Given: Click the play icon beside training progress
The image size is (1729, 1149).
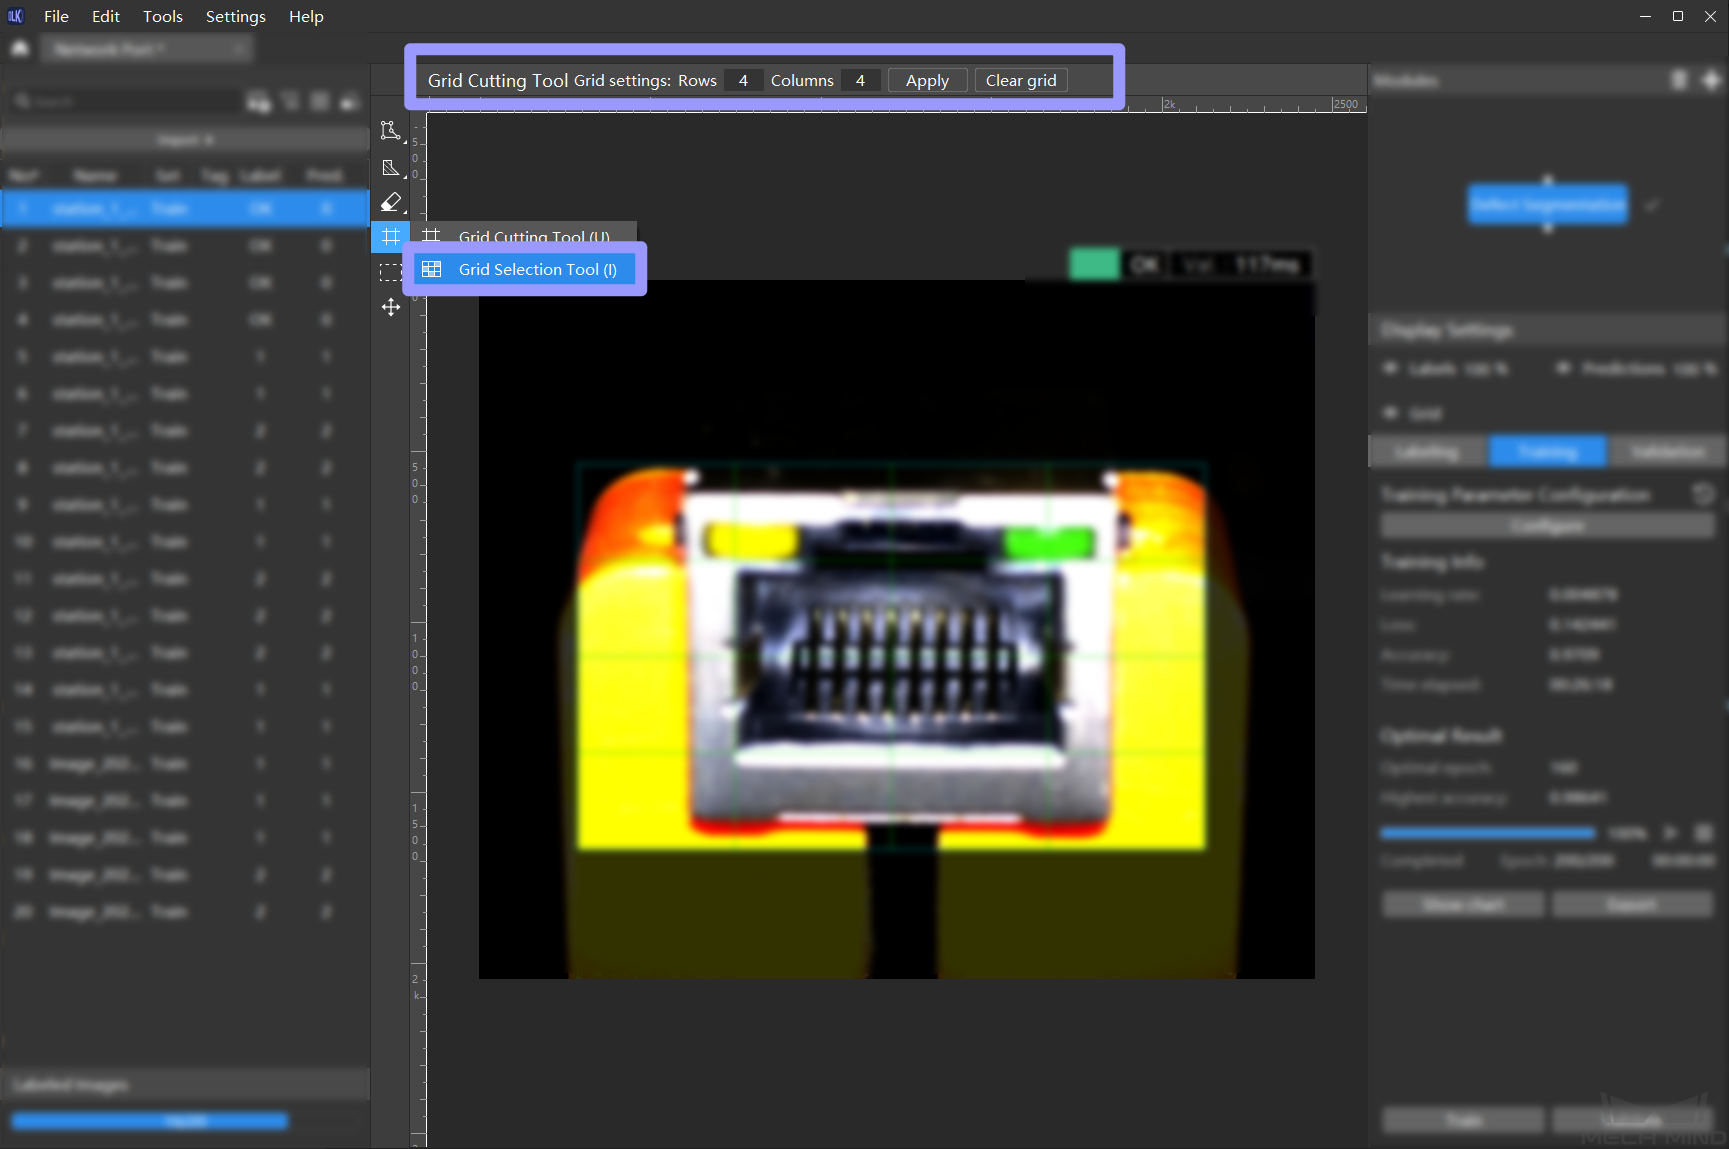Looking at the screenshot, I should click(x=1669, y=833).
